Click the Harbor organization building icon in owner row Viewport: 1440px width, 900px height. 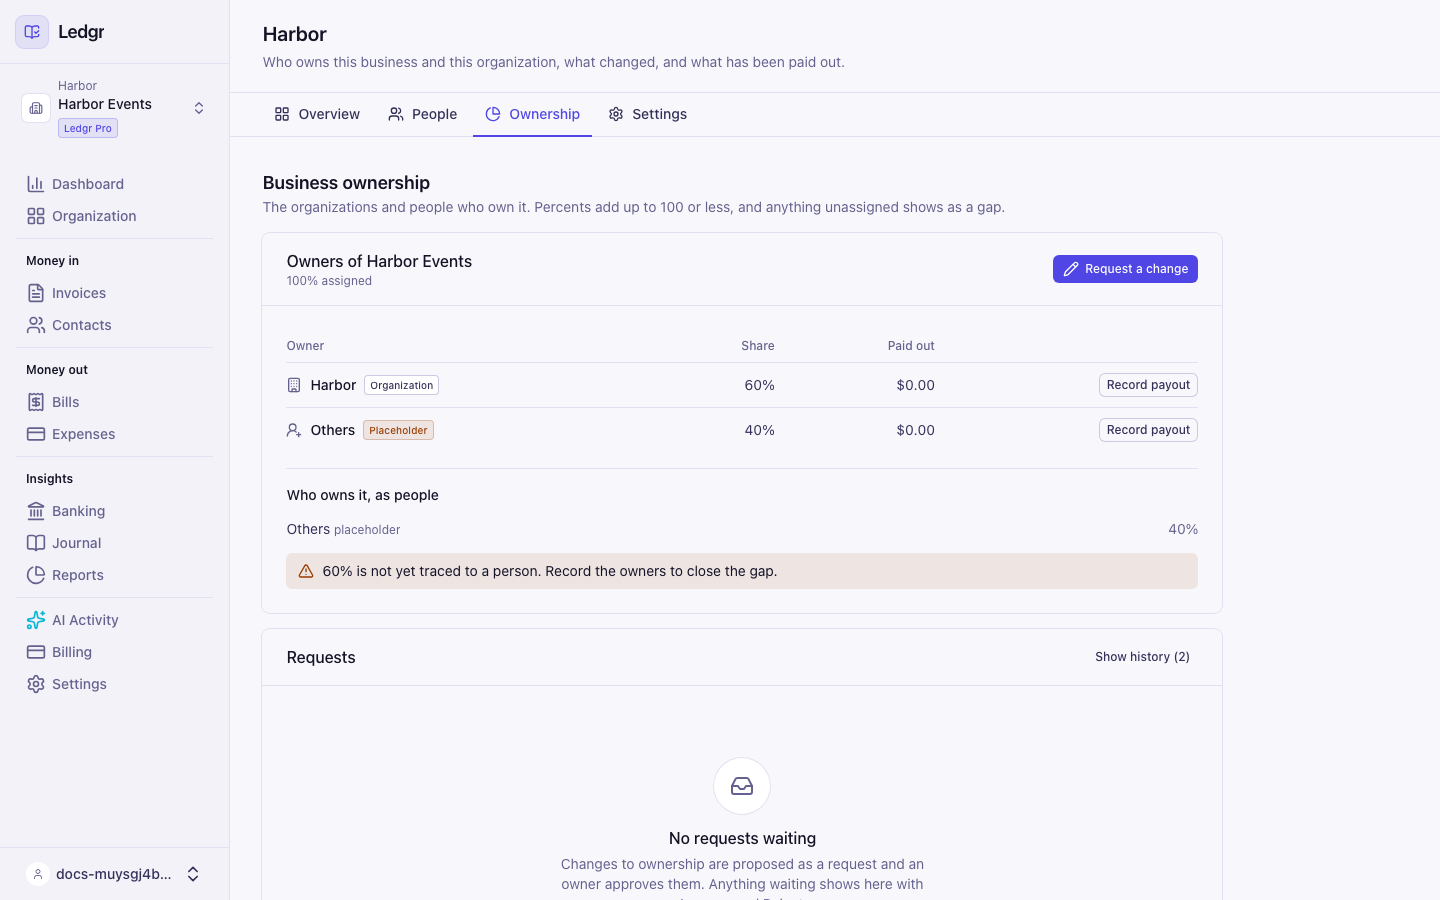click(x=294, y=385)
